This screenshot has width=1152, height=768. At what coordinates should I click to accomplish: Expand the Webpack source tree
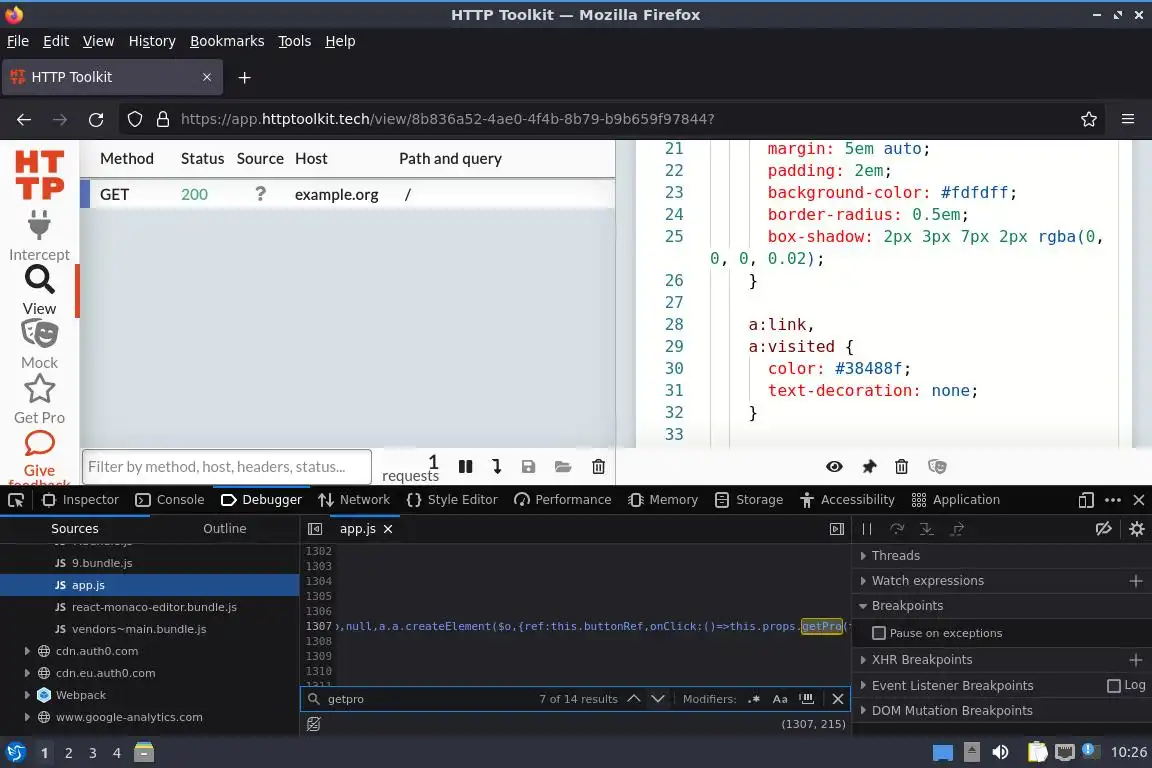pyautogui.click(x=27, y=695)
